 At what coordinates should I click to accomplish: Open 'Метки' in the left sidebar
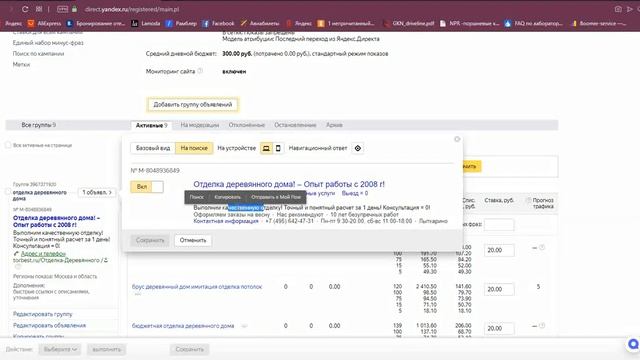pyautogui.click(x=21, y=64)
